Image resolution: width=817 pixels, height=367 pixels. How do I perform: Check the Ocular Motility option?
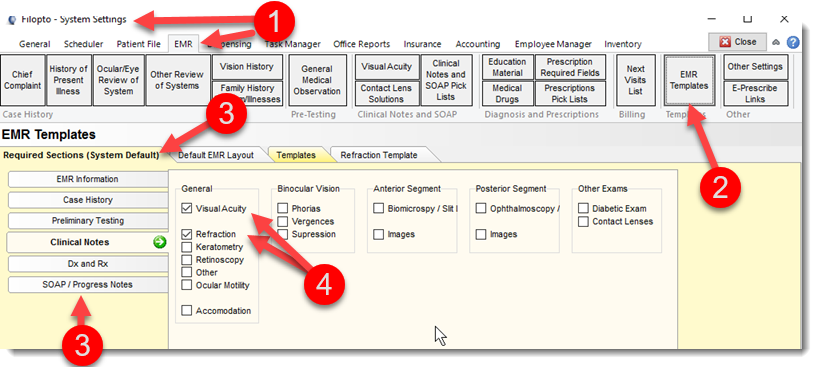point(187,285)
